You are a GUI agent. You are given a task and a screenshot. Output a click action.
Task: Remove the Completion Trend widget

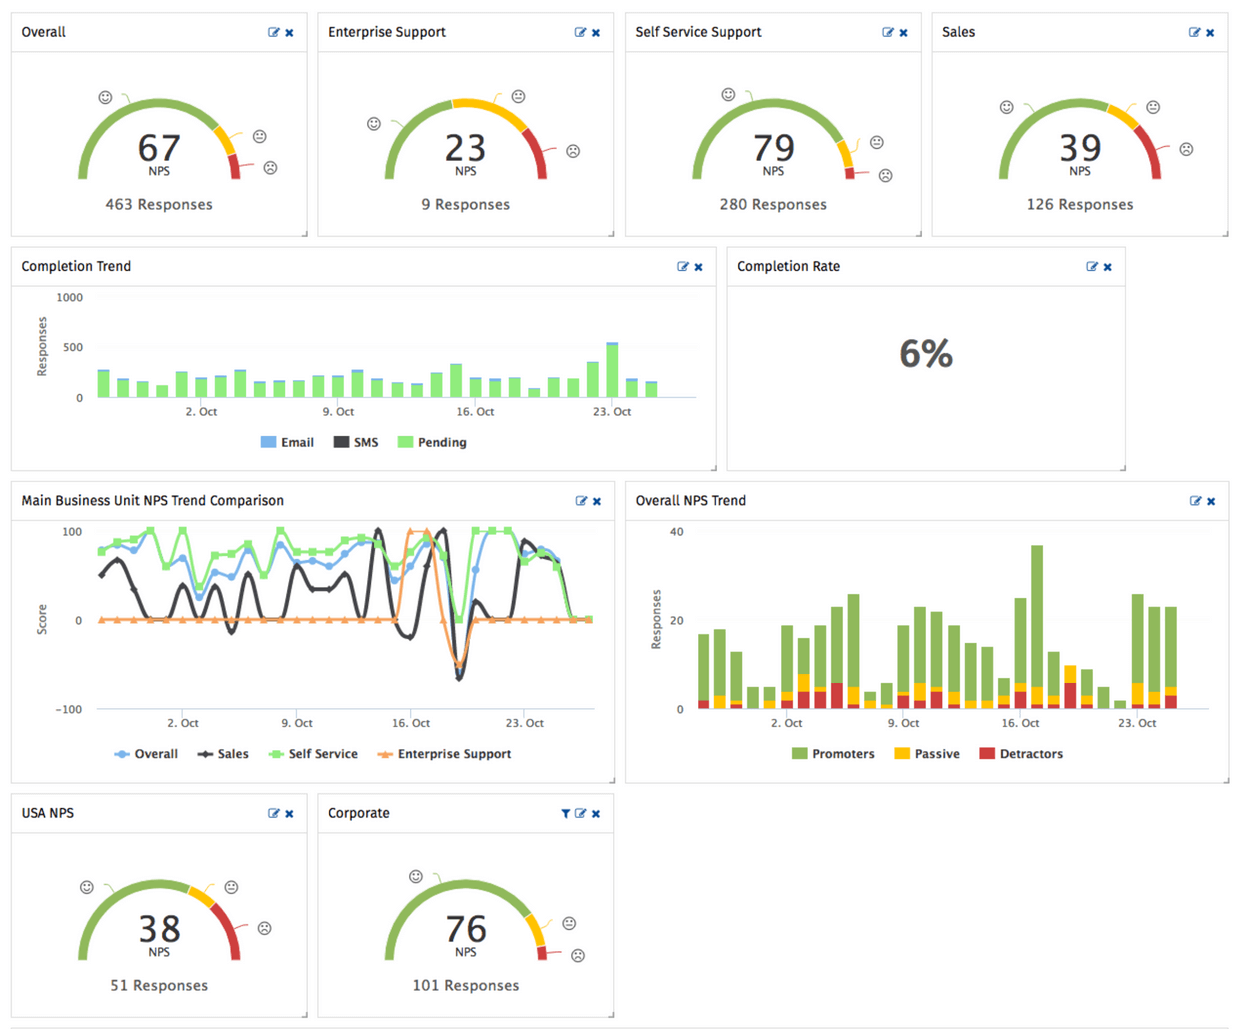[698, 267]
